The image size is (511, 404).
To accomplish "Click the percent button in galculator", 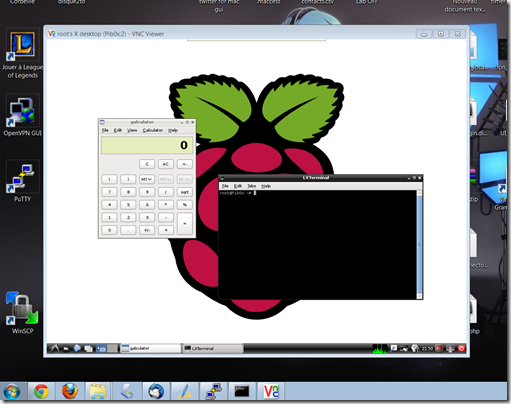I will [184, 205].
